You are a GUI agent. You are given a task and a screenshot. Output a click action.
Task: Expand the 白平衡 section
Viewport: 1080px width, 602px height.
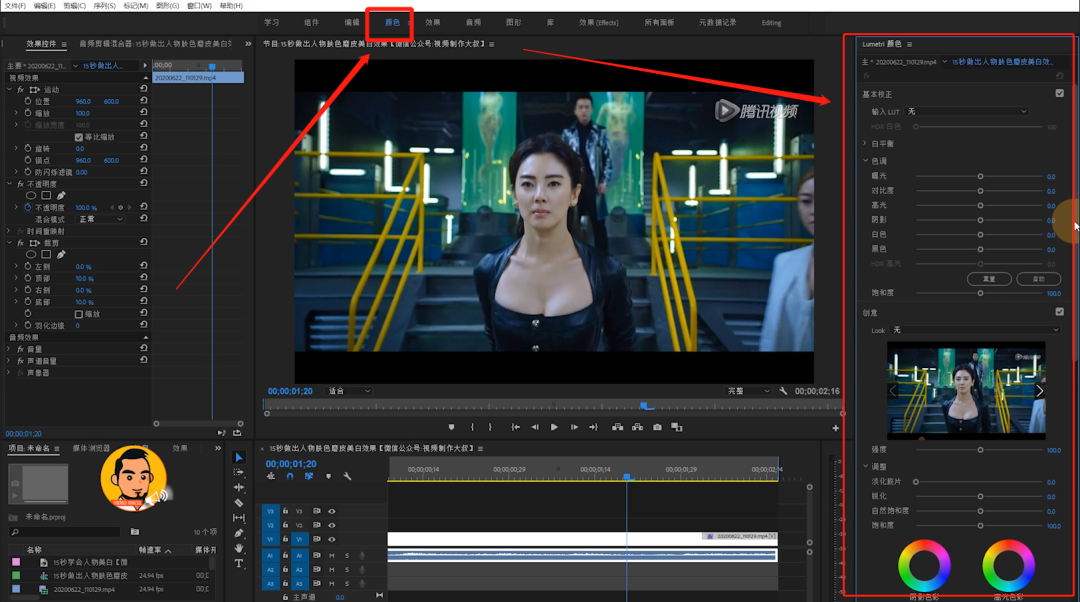865,143
